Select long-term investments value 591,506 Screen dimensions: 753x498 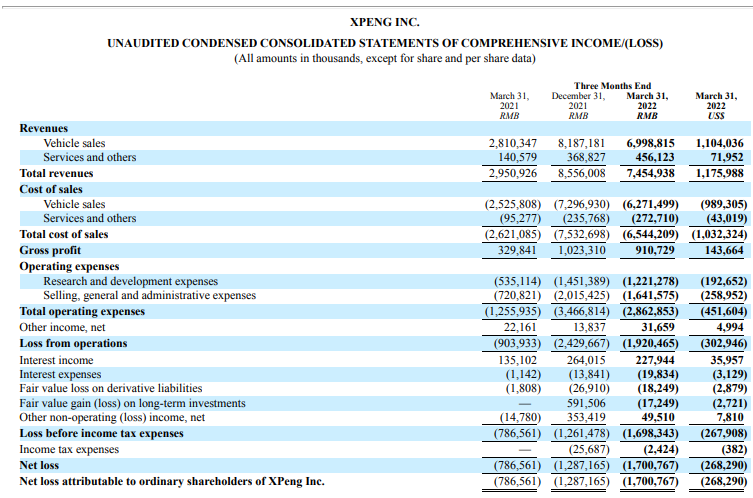[x=586, y=403]
